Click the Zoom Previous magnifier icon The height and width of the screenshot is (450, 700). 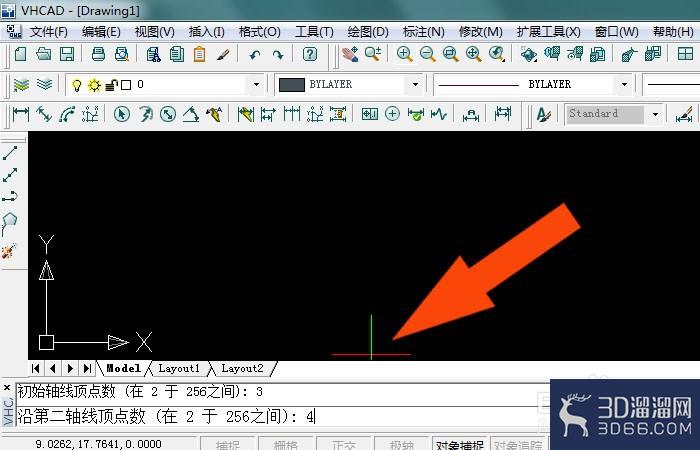[496, 54]
